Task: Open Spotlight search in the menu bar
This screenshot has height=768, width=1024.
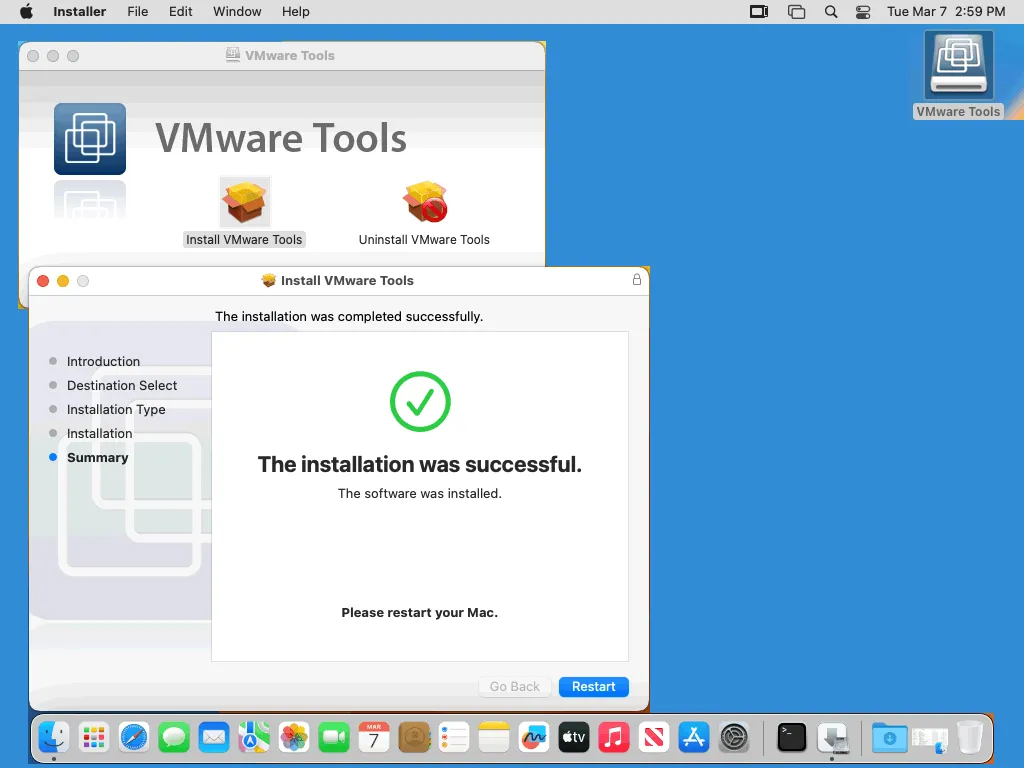Action: pos(831,12)
